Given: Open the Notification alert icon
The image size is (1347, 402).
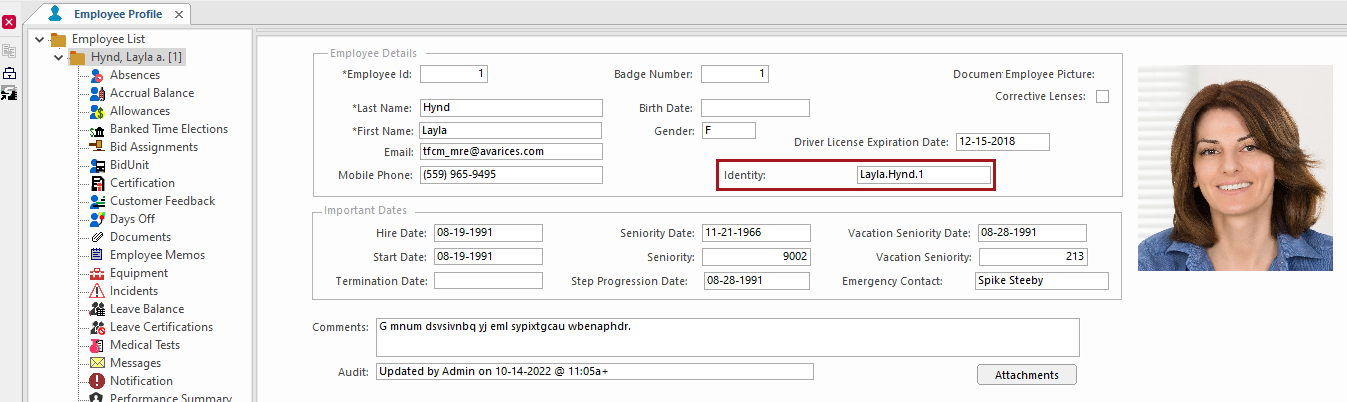Looking at the screenshot, I should (x=98, y=381).
